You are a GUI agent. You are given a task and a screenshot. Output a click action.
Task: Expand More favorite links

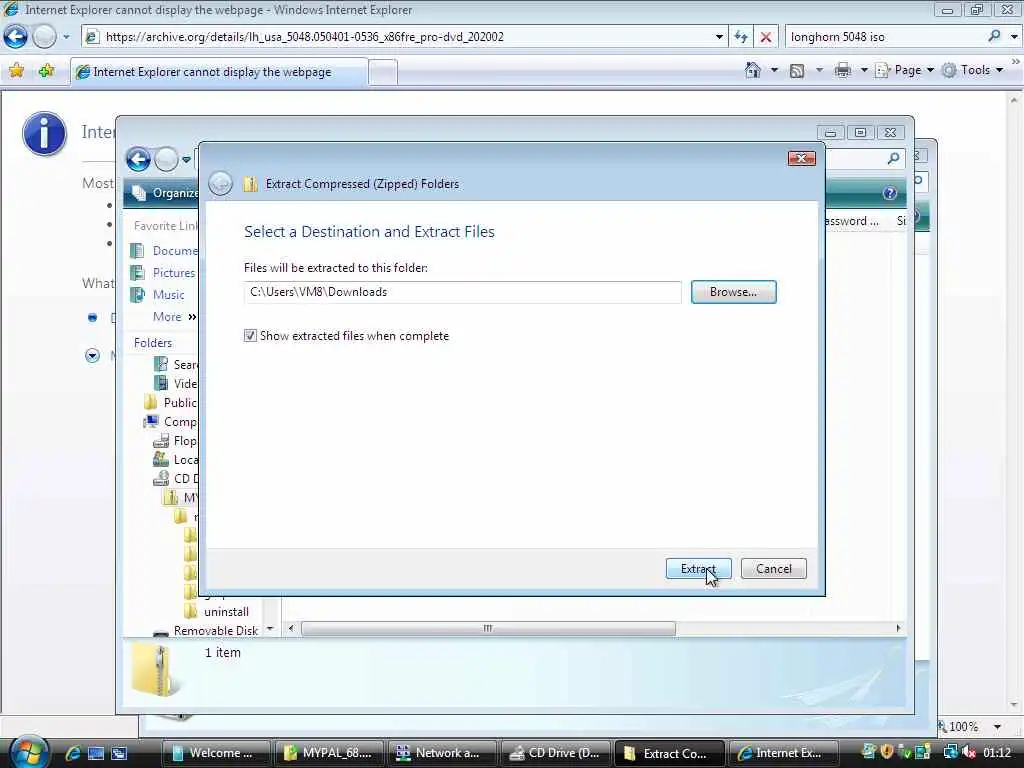point(174,317)
